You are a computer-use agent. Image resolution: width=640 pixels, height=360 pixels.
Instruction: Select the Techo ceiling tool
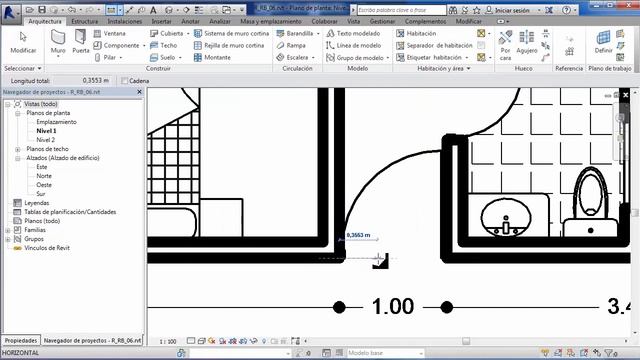coord(164,45)
